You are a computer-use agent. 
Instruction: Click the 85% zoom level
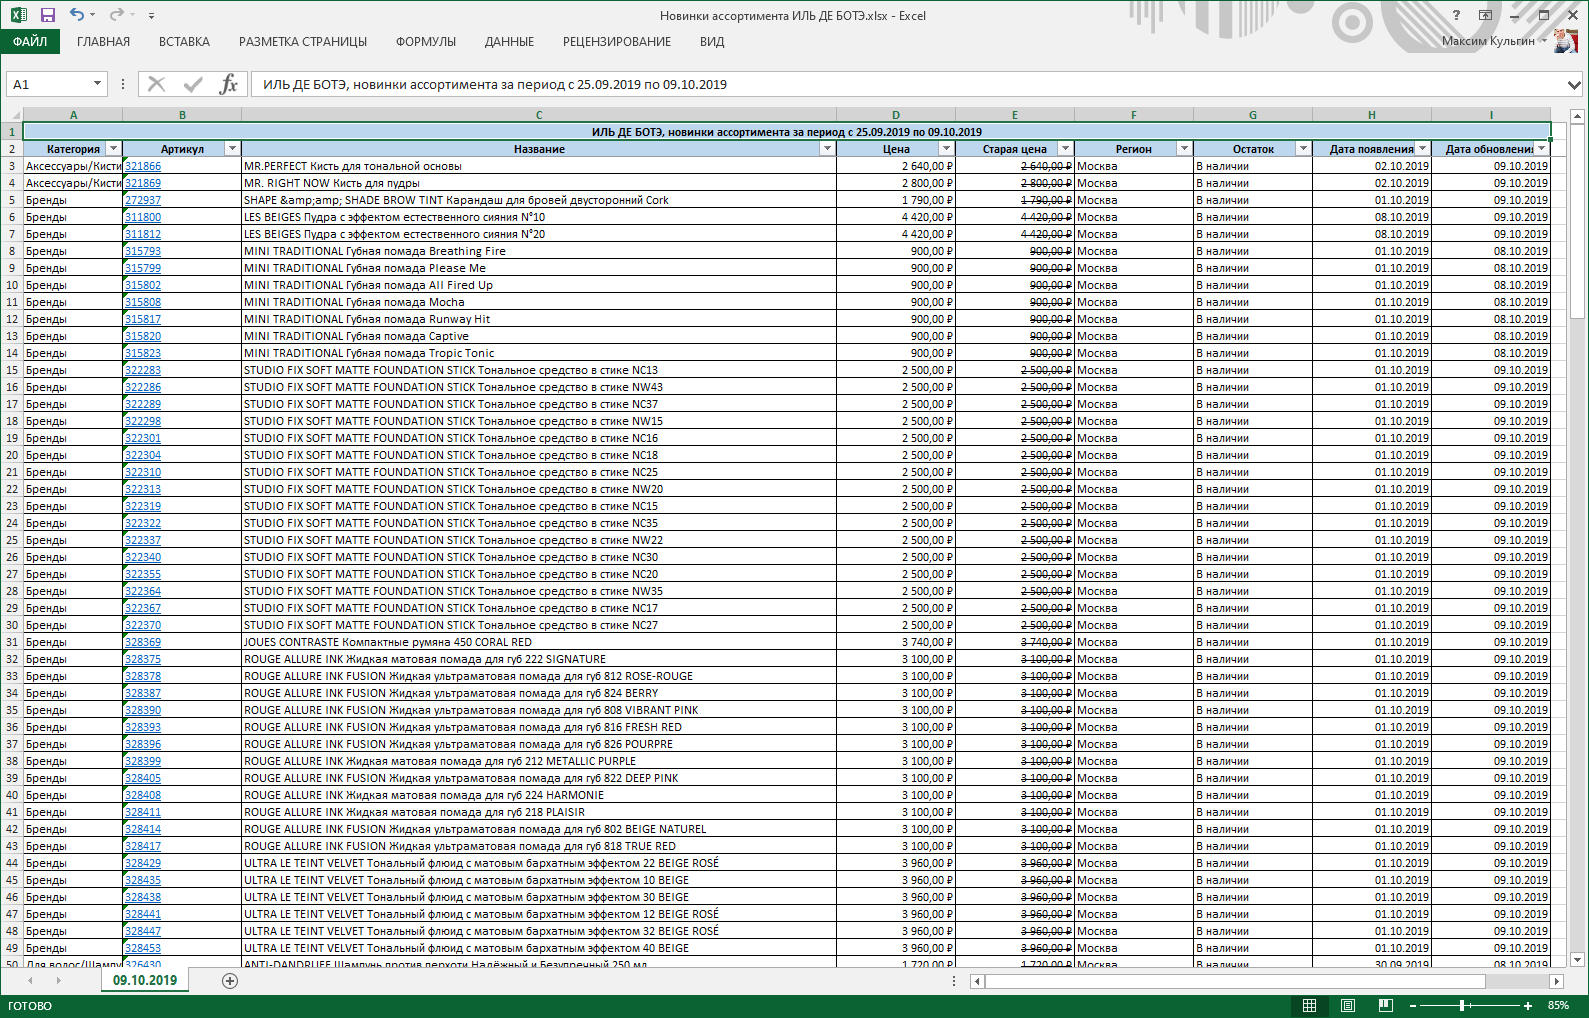click(1558, 1005)
